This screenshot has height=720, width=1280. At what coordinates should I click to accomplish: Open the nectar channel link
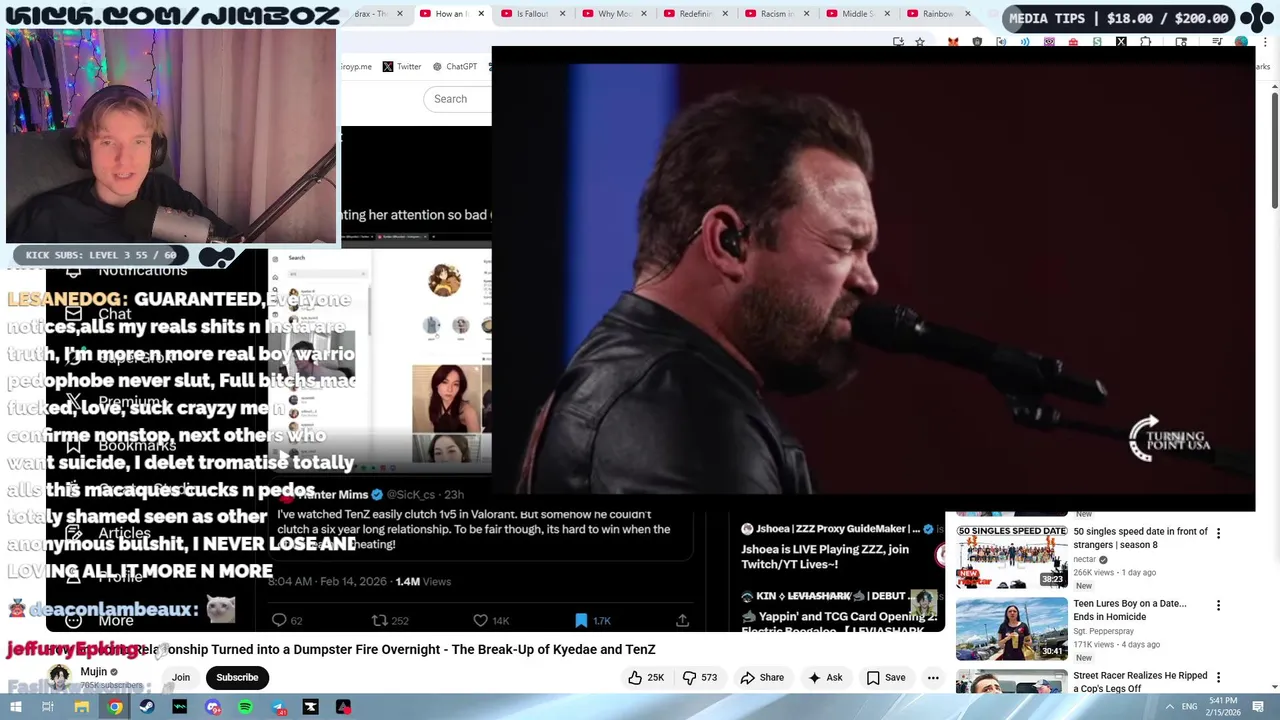(1085, 560)
